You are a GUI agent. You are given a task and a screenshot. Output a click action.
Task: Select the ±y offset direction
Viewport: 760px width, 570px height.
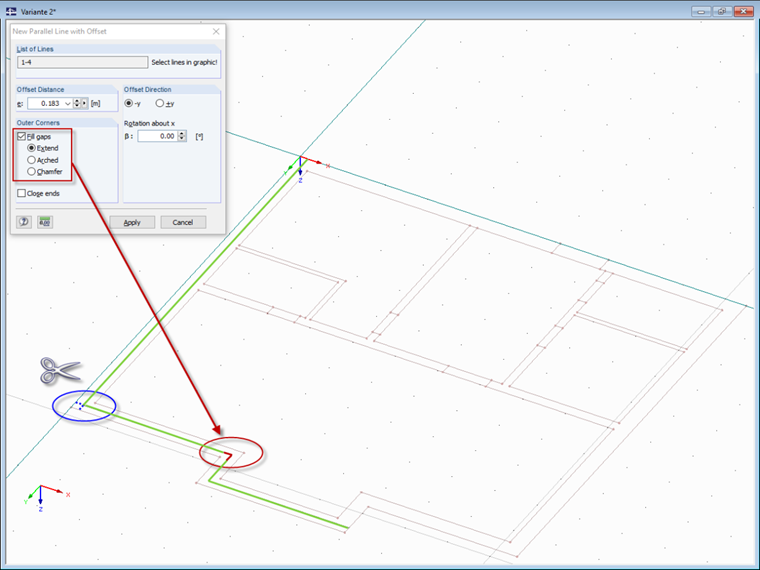159,103
